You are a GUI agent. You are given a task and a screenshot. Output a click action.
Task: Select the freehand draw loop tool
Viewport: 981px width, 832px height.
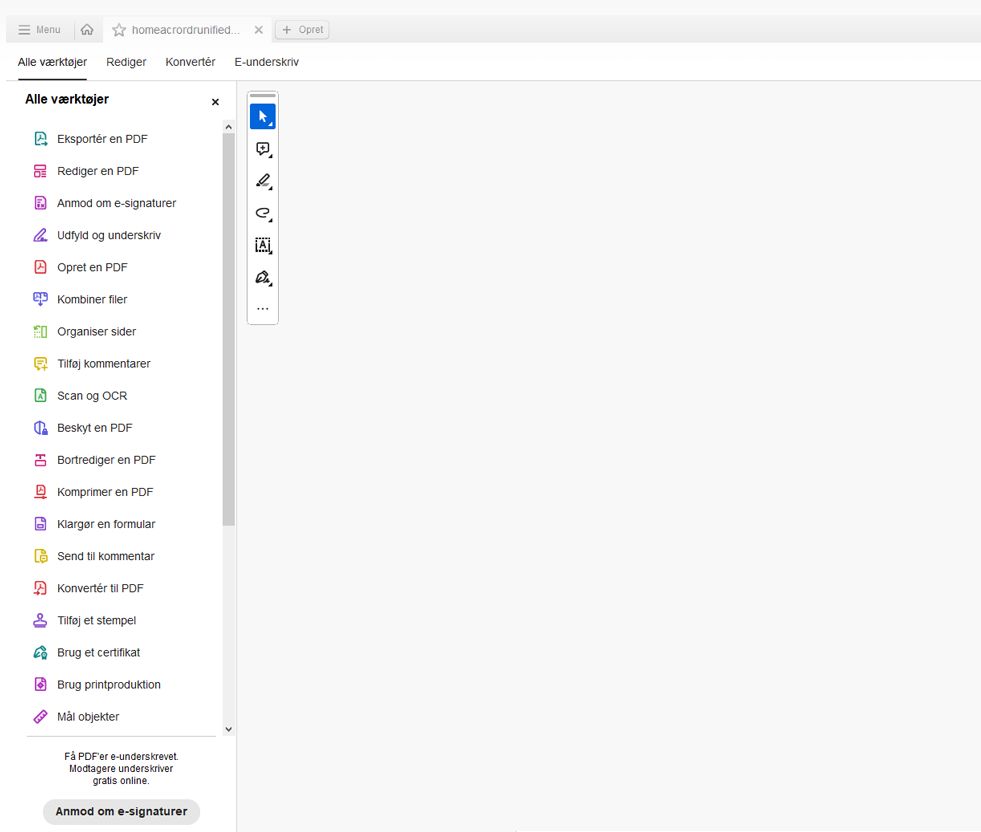pyautogui.click(x=263, y=213)
